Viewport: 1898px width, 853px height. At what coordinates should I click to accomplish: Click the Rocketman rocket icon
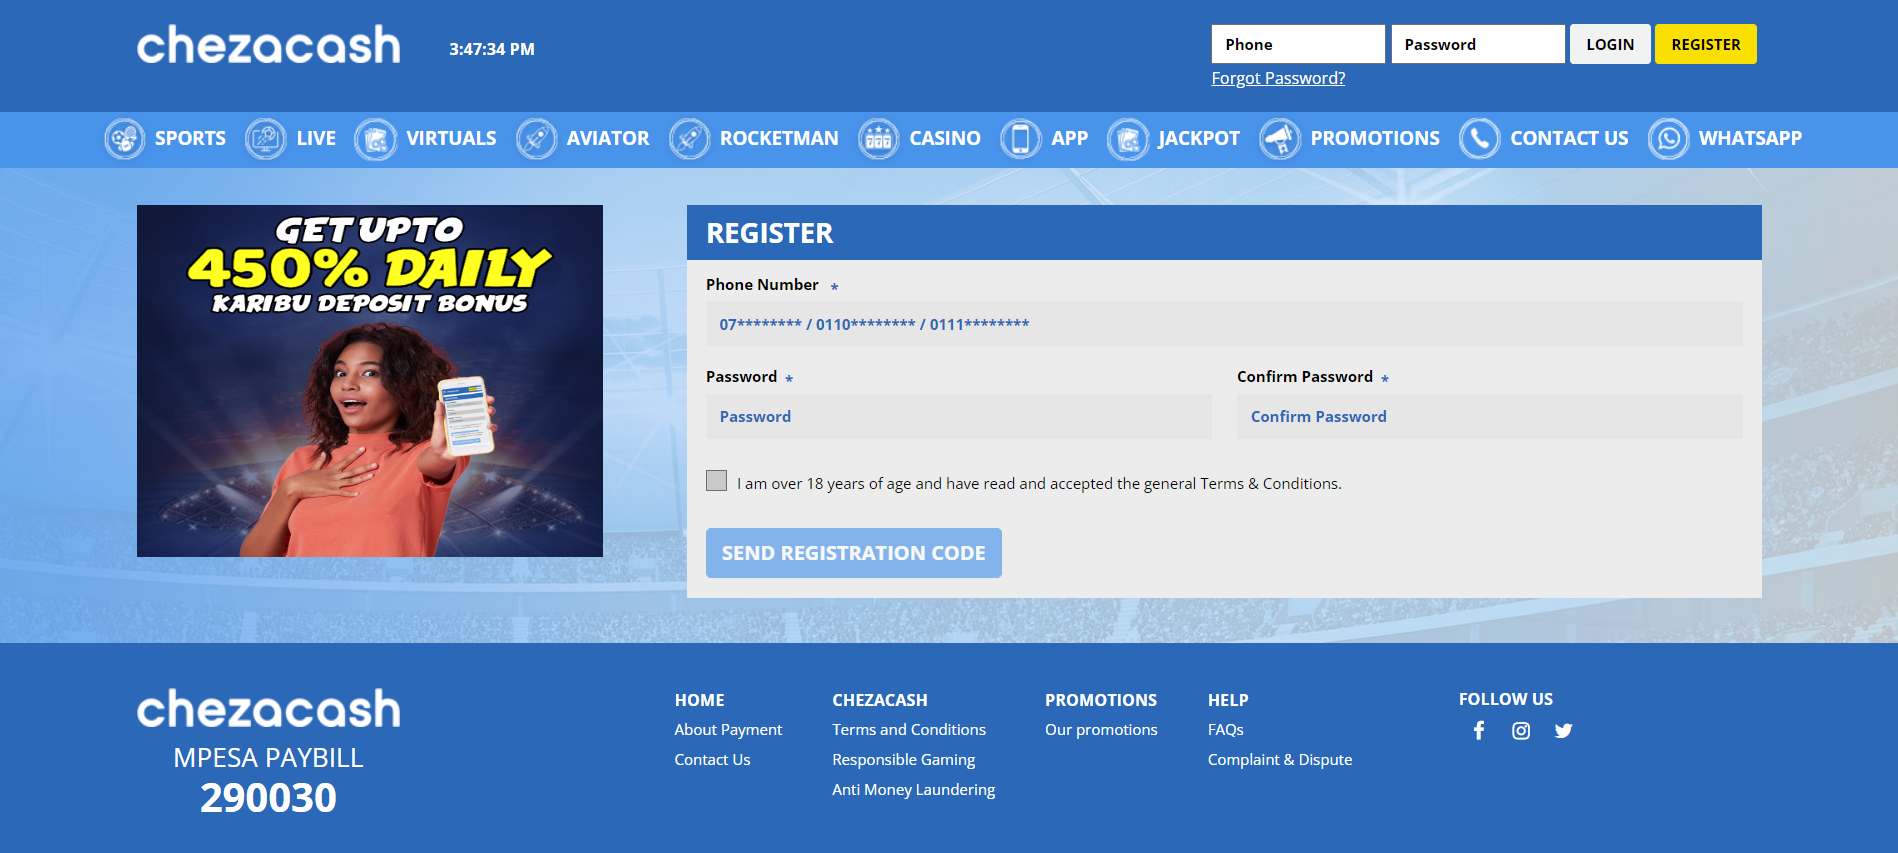(690, 139)
